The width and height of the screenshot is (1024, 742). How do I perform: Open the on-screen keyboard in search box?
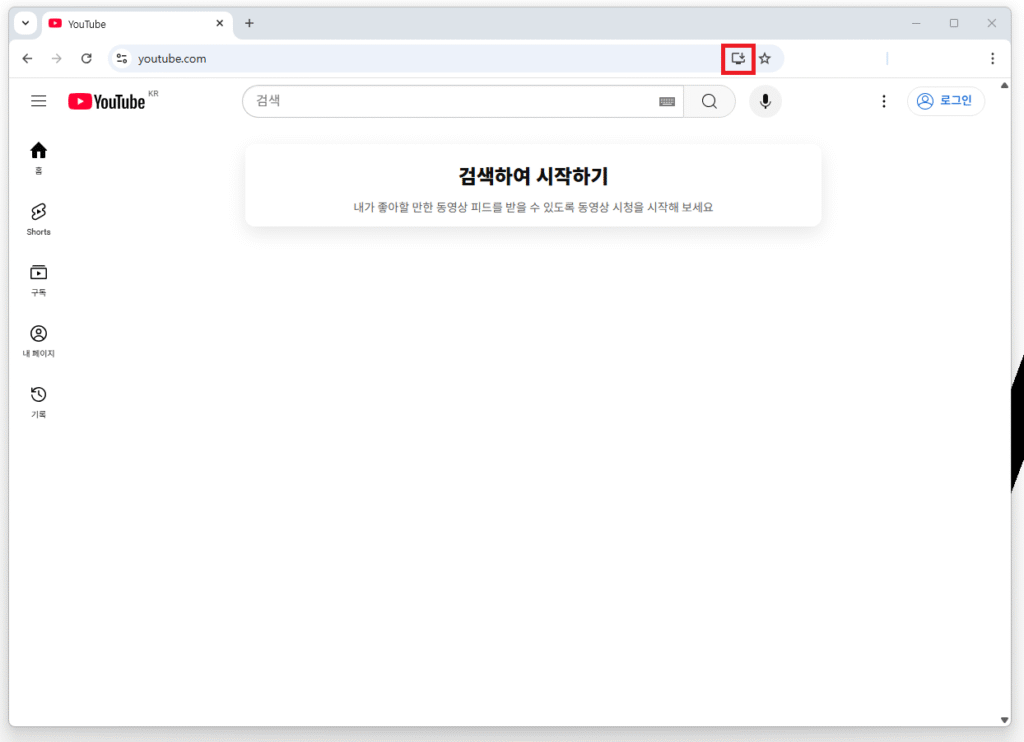pos(667,102)
